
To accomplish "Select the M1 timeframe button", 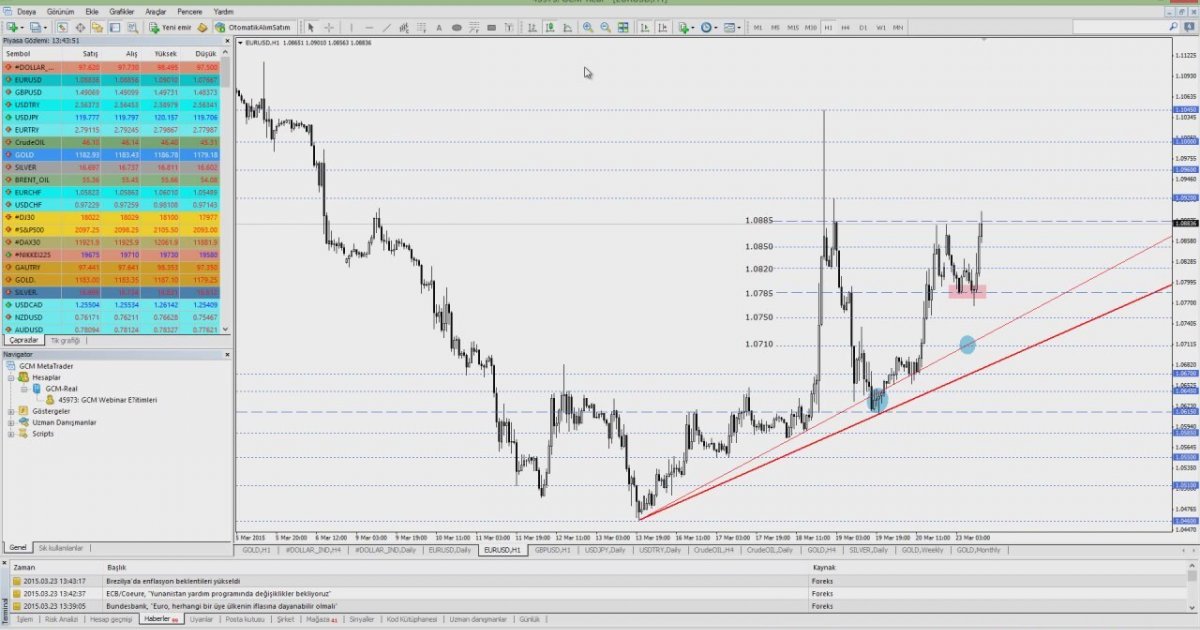I will (x=757, y=28).
